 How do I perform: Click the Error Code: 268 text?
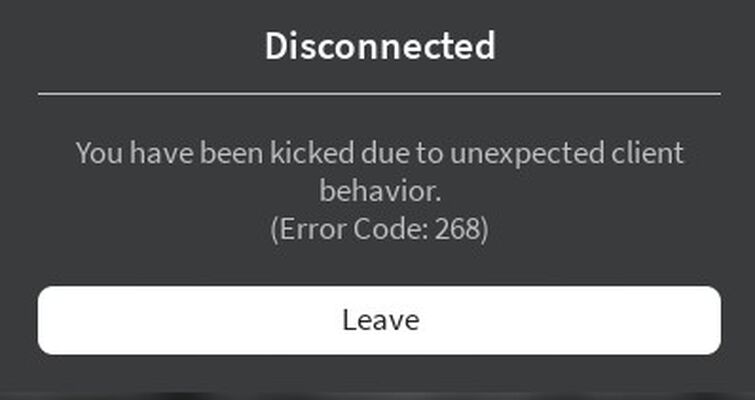(379, 229)
